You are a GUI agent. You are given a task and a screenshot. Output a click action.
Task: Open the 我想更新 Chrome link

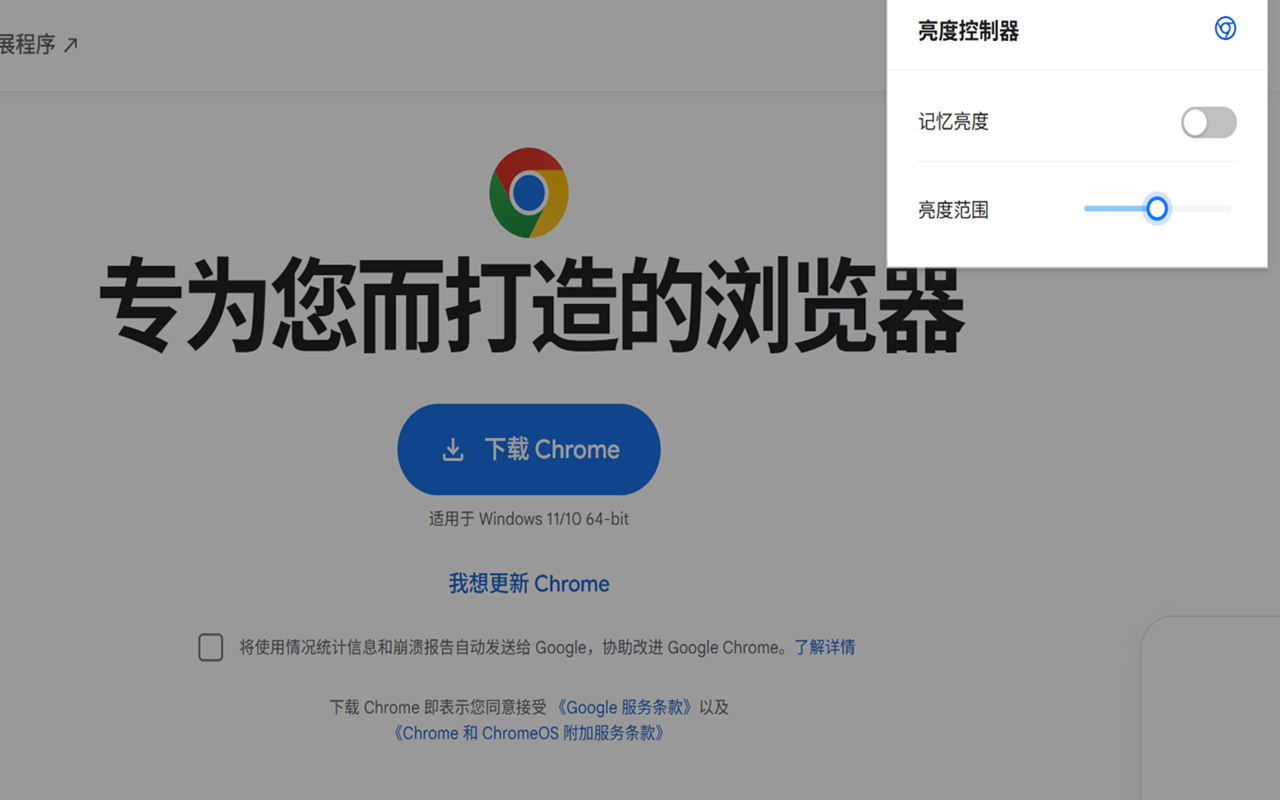pos(529,584)
